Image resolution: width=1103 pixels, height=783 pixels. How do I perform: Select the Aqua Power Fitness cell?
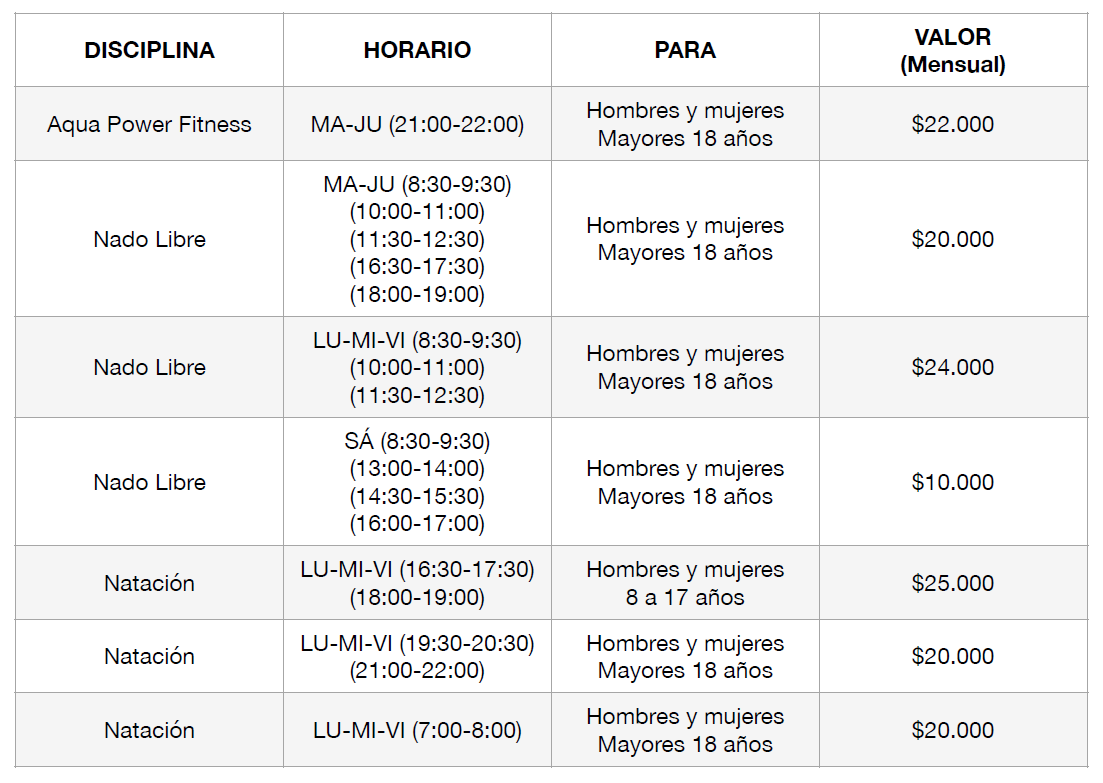pyautogui.click(x=149, y=125)
